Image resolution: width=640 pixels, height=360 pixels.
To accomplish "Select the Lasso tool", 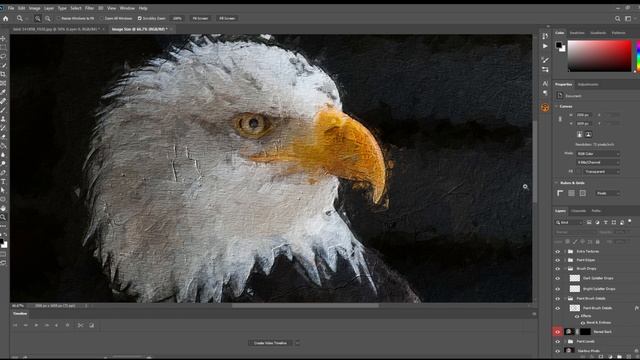I will 3,56.
